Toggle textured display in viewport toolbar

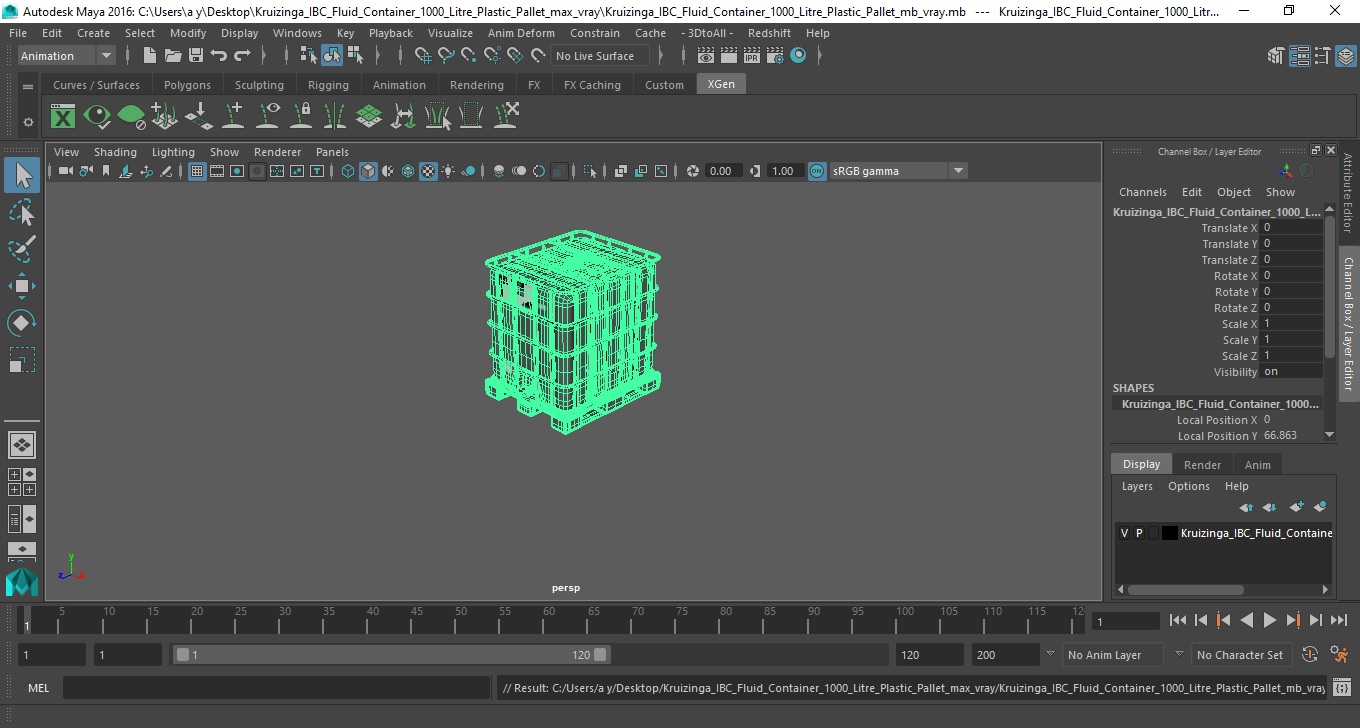[x=428, y=171]
